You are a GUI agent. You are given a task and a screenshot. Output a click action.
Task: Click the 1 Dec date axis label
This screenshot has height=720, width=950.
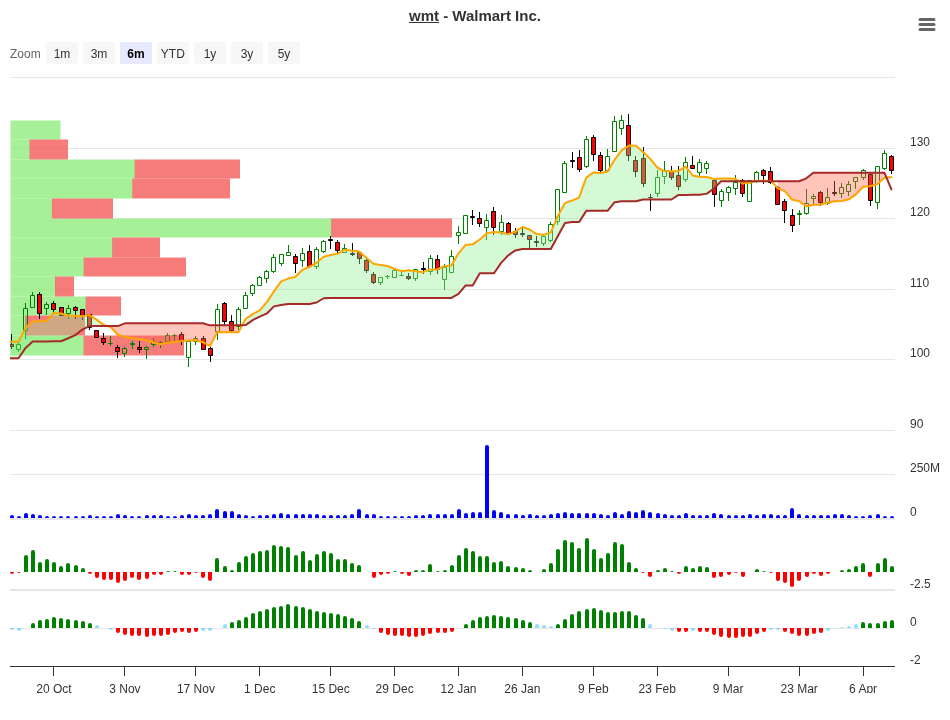click(x=259, y=688)
